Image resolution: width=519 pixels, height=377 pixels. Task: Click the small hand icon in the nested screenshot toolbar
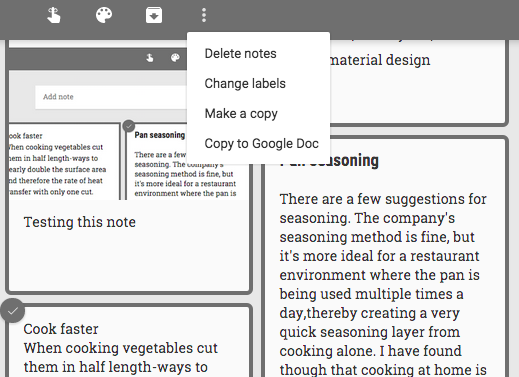click(x=150, y=58)
